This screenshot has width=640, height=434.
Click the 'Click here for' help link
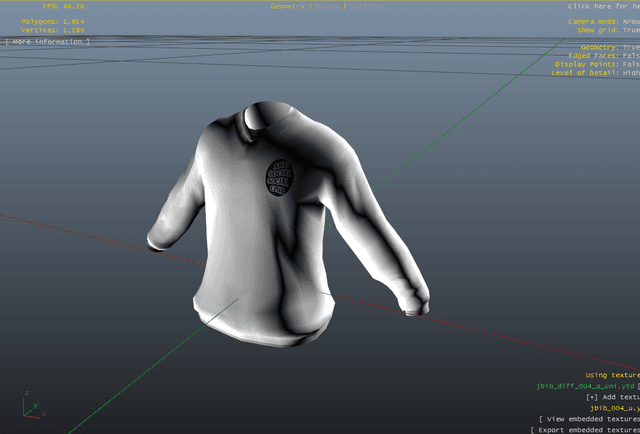pos(603,6)
